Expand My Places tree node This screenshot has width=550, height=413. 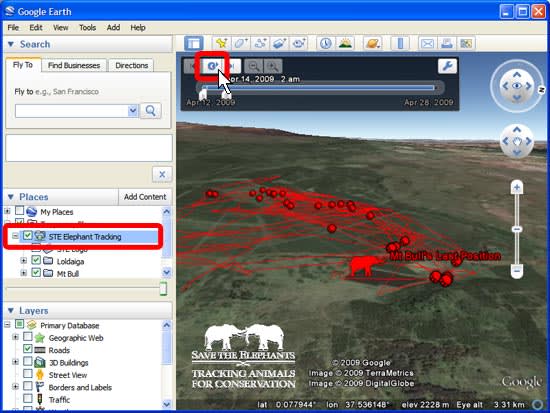coord(7,211)
